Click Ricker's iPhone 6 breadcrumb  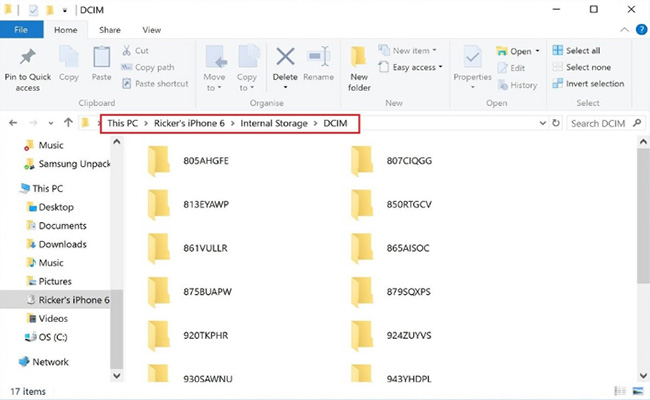[189, 124]
